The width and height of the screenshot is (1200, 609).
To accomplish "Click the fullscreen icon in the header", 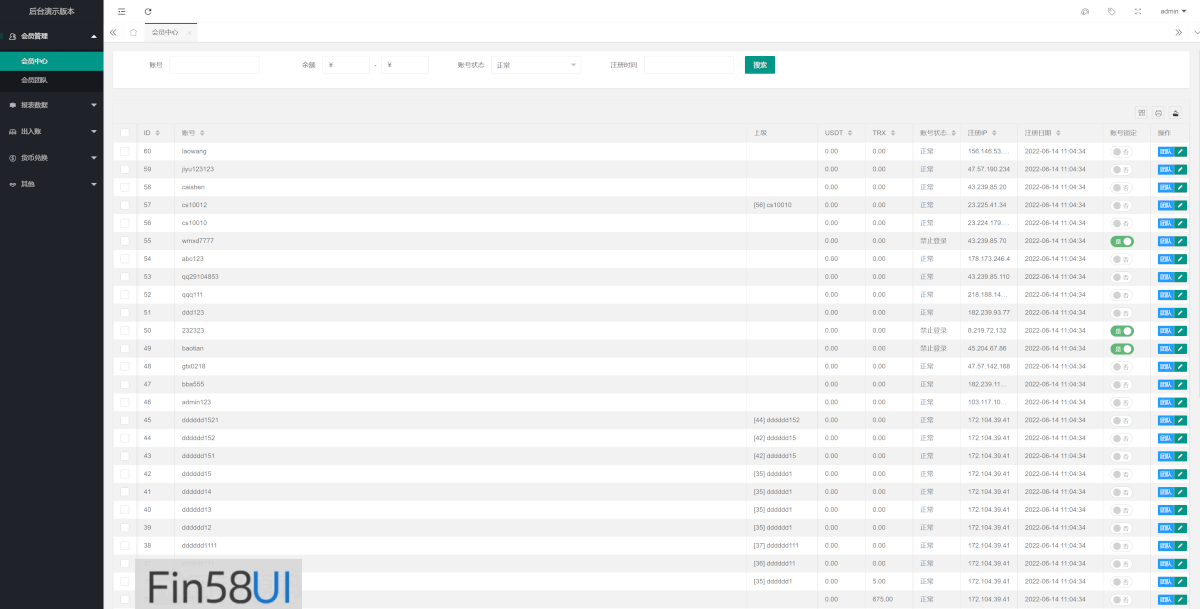I will pyautogui.click(x=1138, y=12).
